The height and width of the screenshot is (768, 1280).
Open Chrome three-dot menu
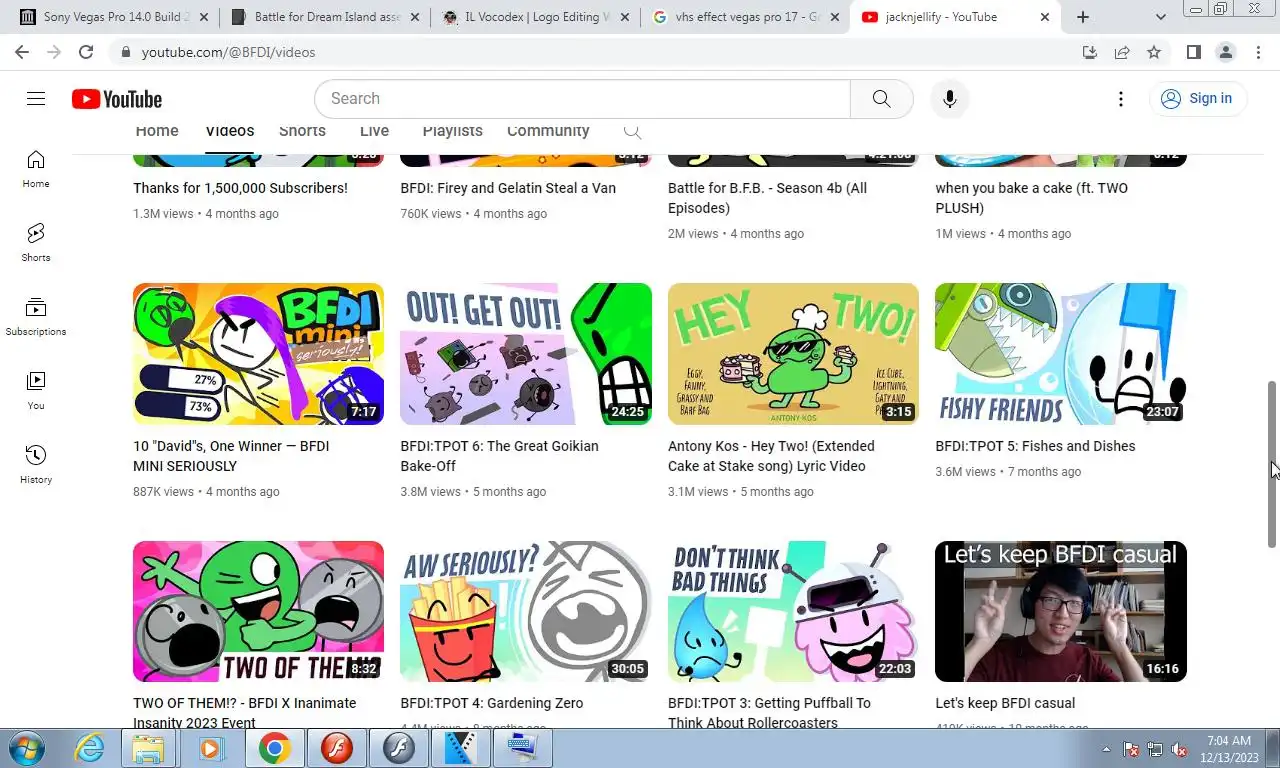(x=1257, y=52)
